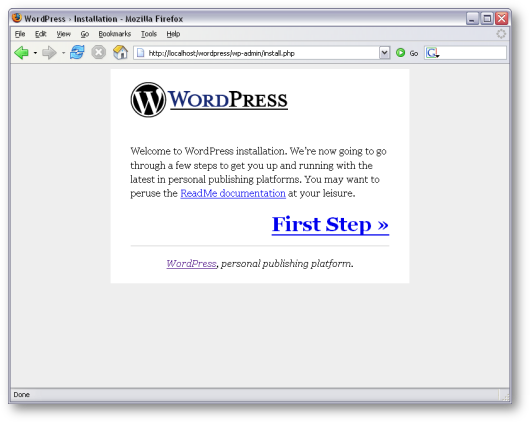
Task: Click the Done status bar text
Action: (x=22, y=395)
